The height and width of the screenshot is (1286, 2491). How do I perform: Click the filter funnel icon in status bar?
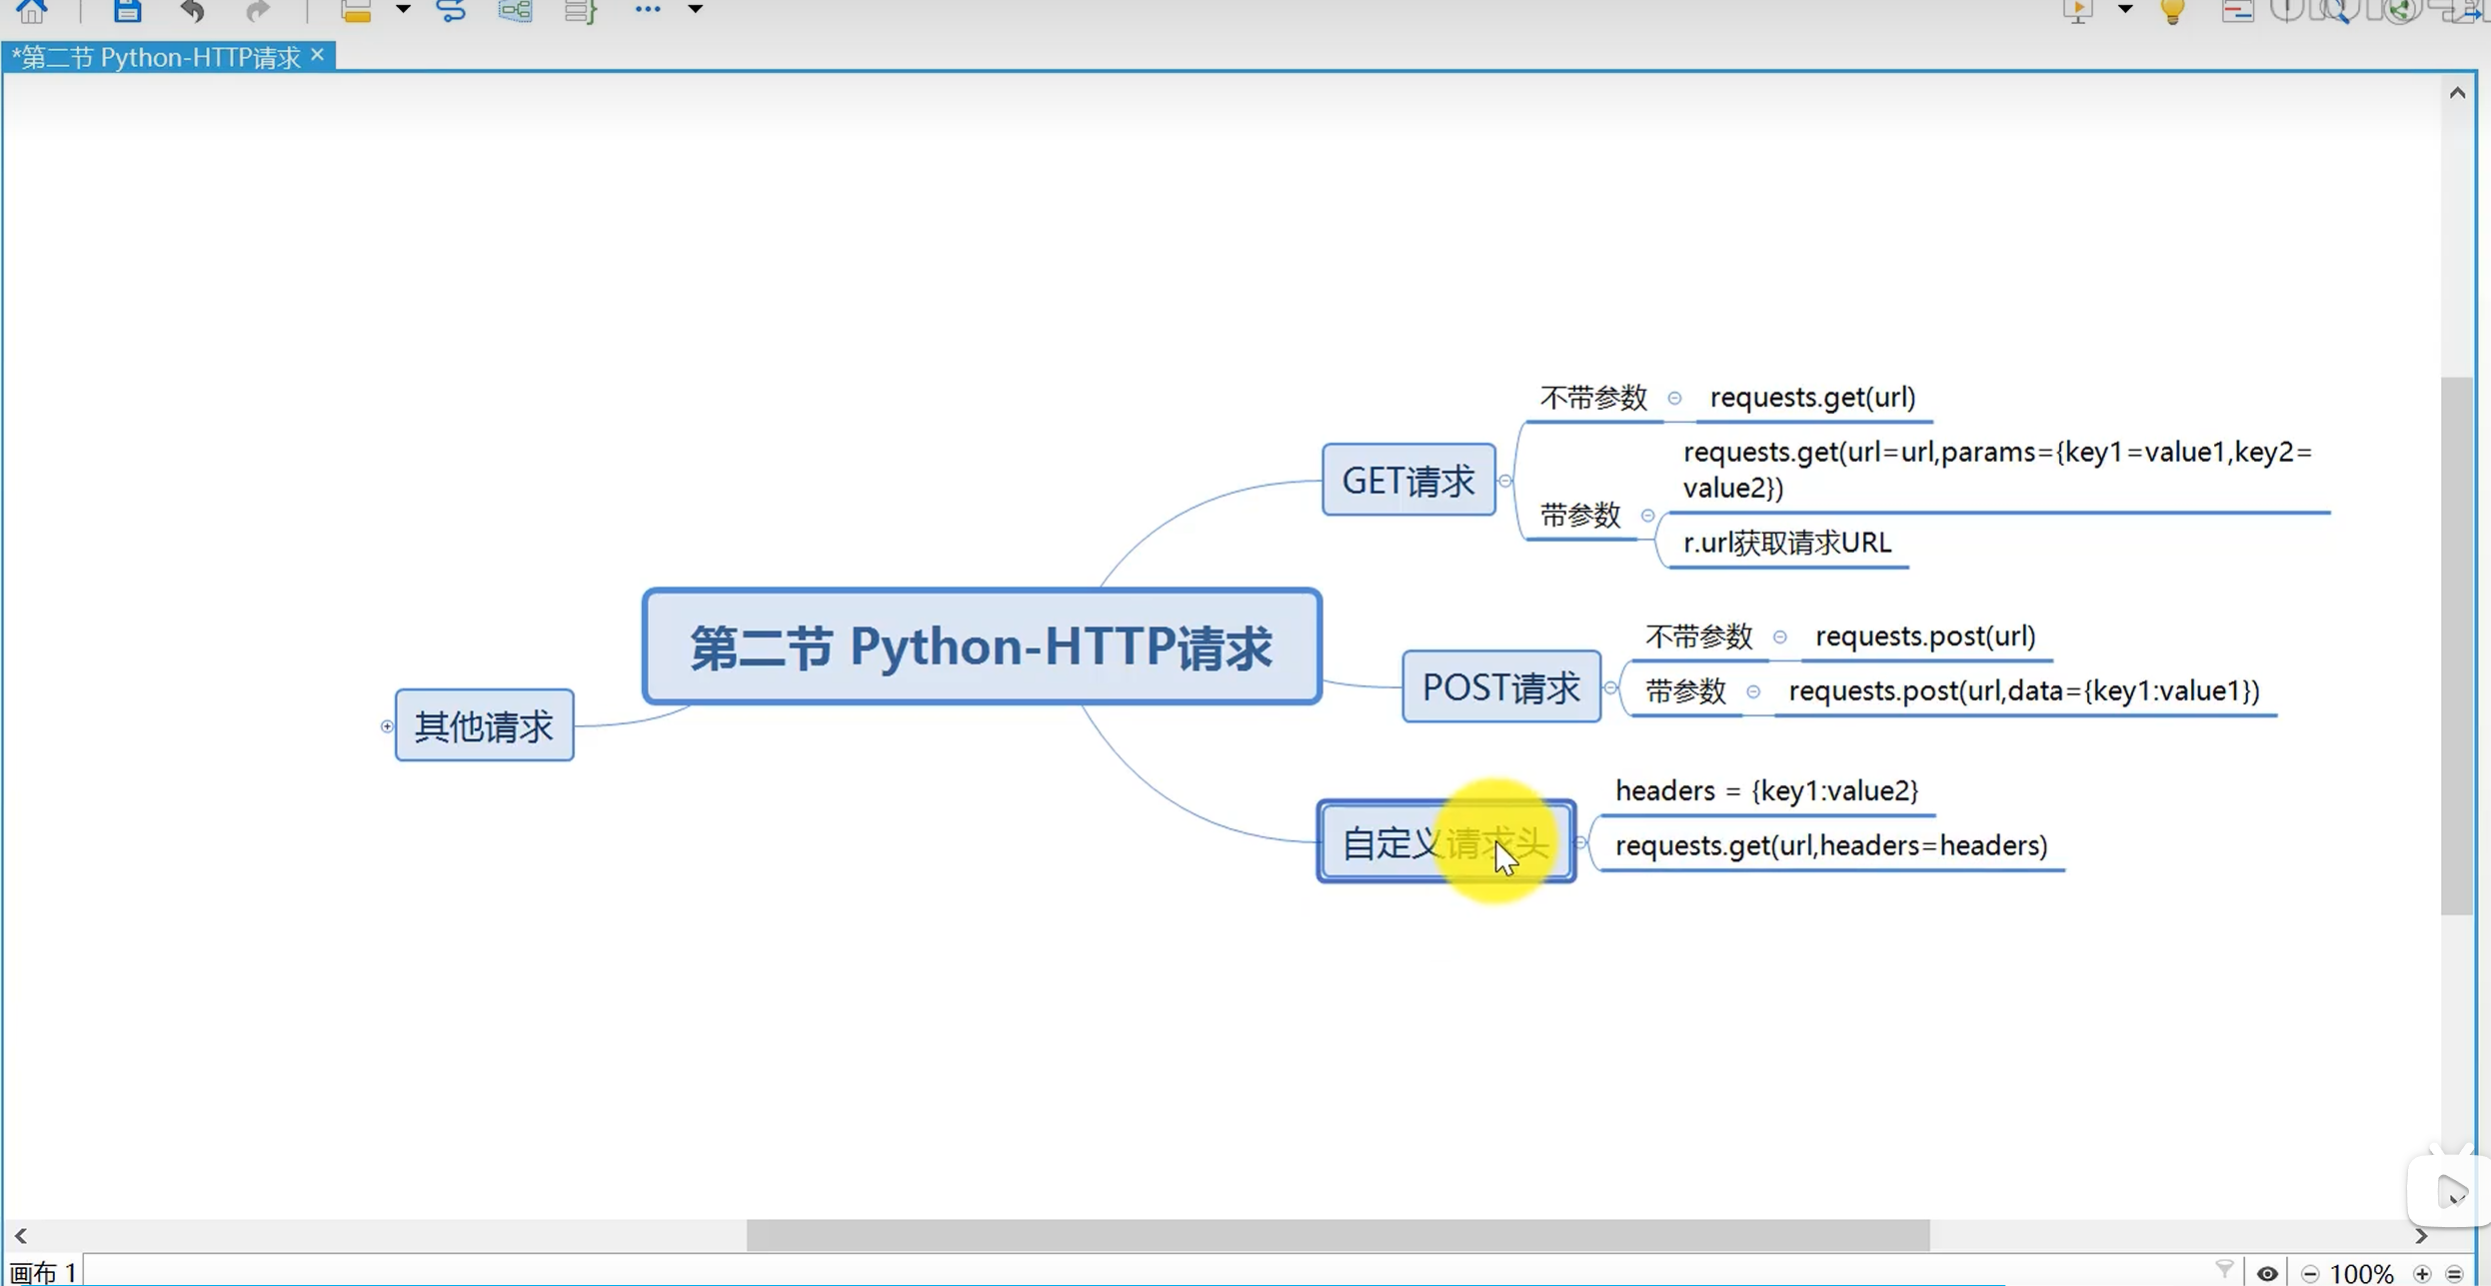click(x=2224, y=1270)
